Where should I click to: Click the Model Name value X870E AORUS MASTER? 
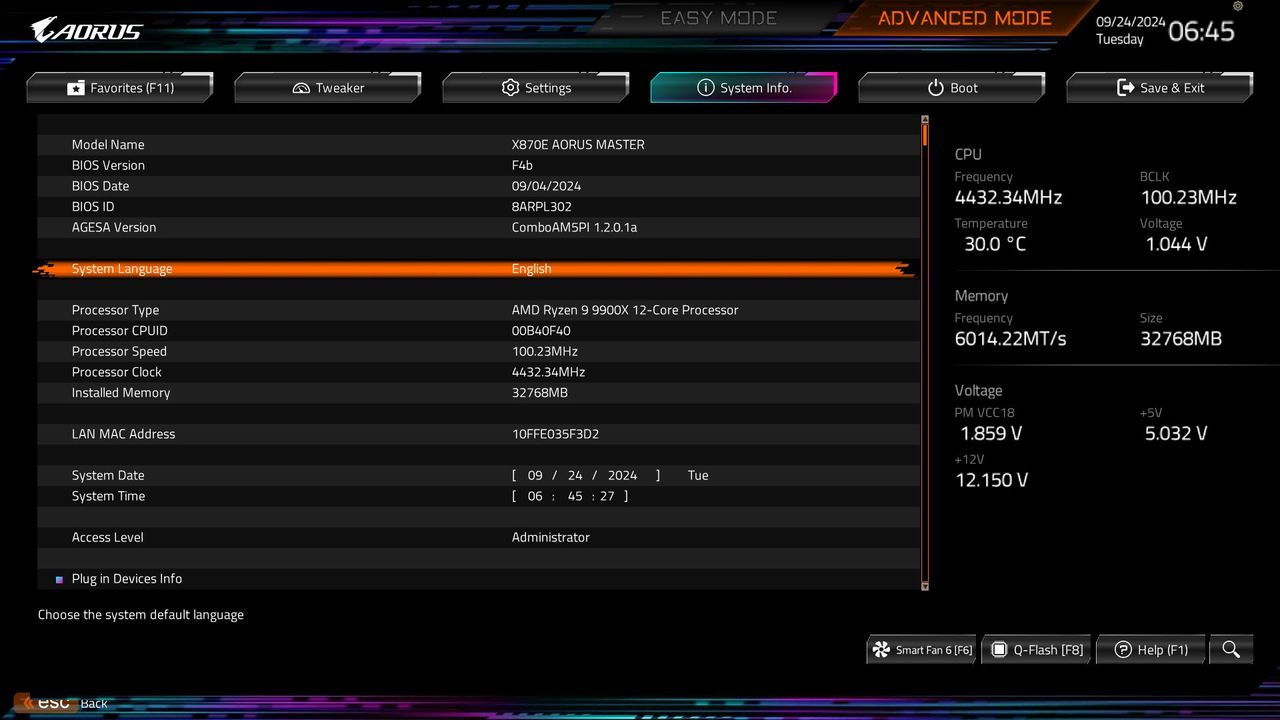(x=578, y=145)
